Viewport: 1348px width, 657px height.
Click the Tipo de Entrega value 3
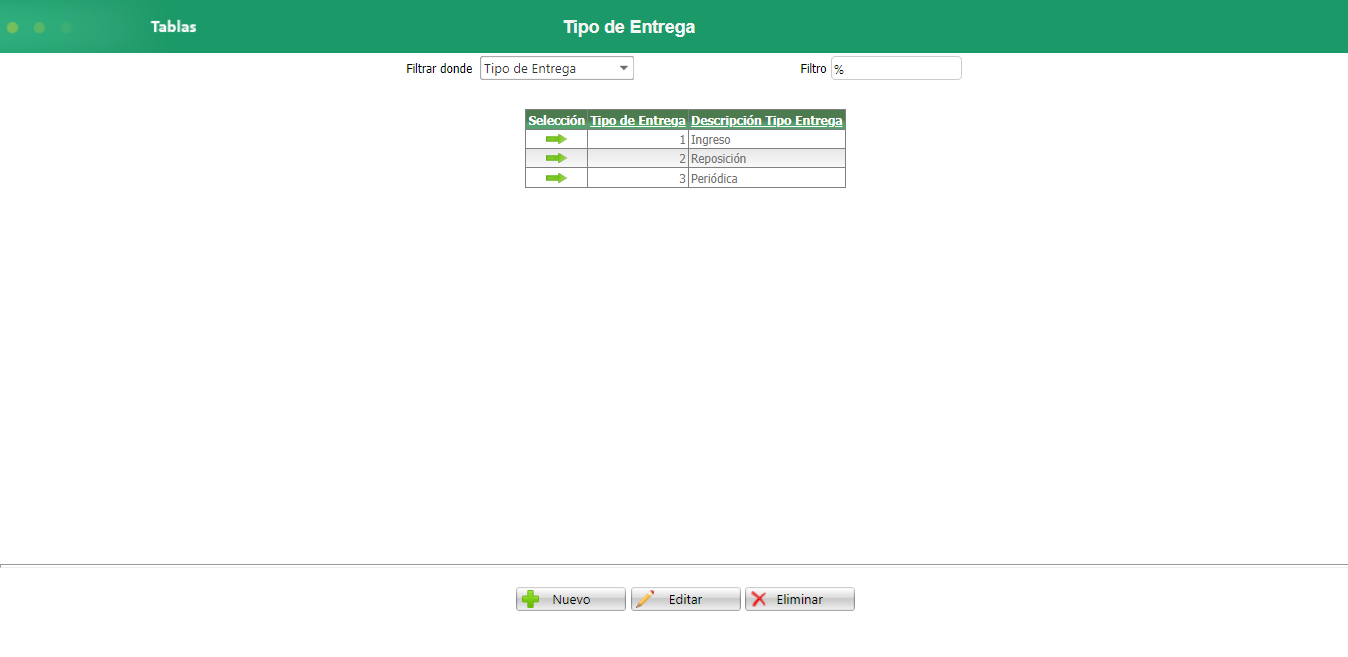638,178
